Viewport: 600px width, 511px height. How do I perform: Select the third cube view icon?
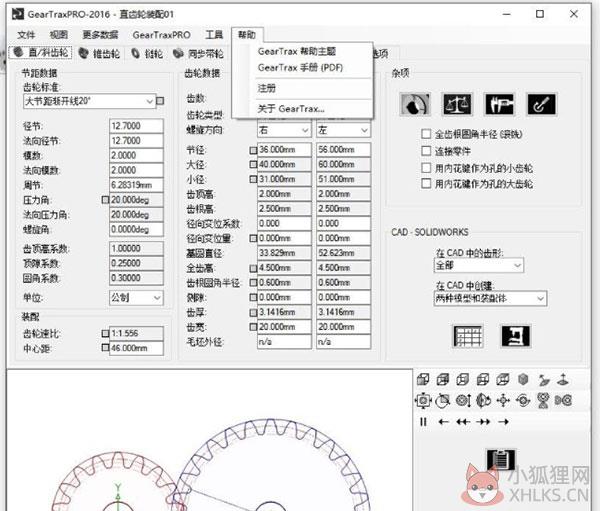463,380
